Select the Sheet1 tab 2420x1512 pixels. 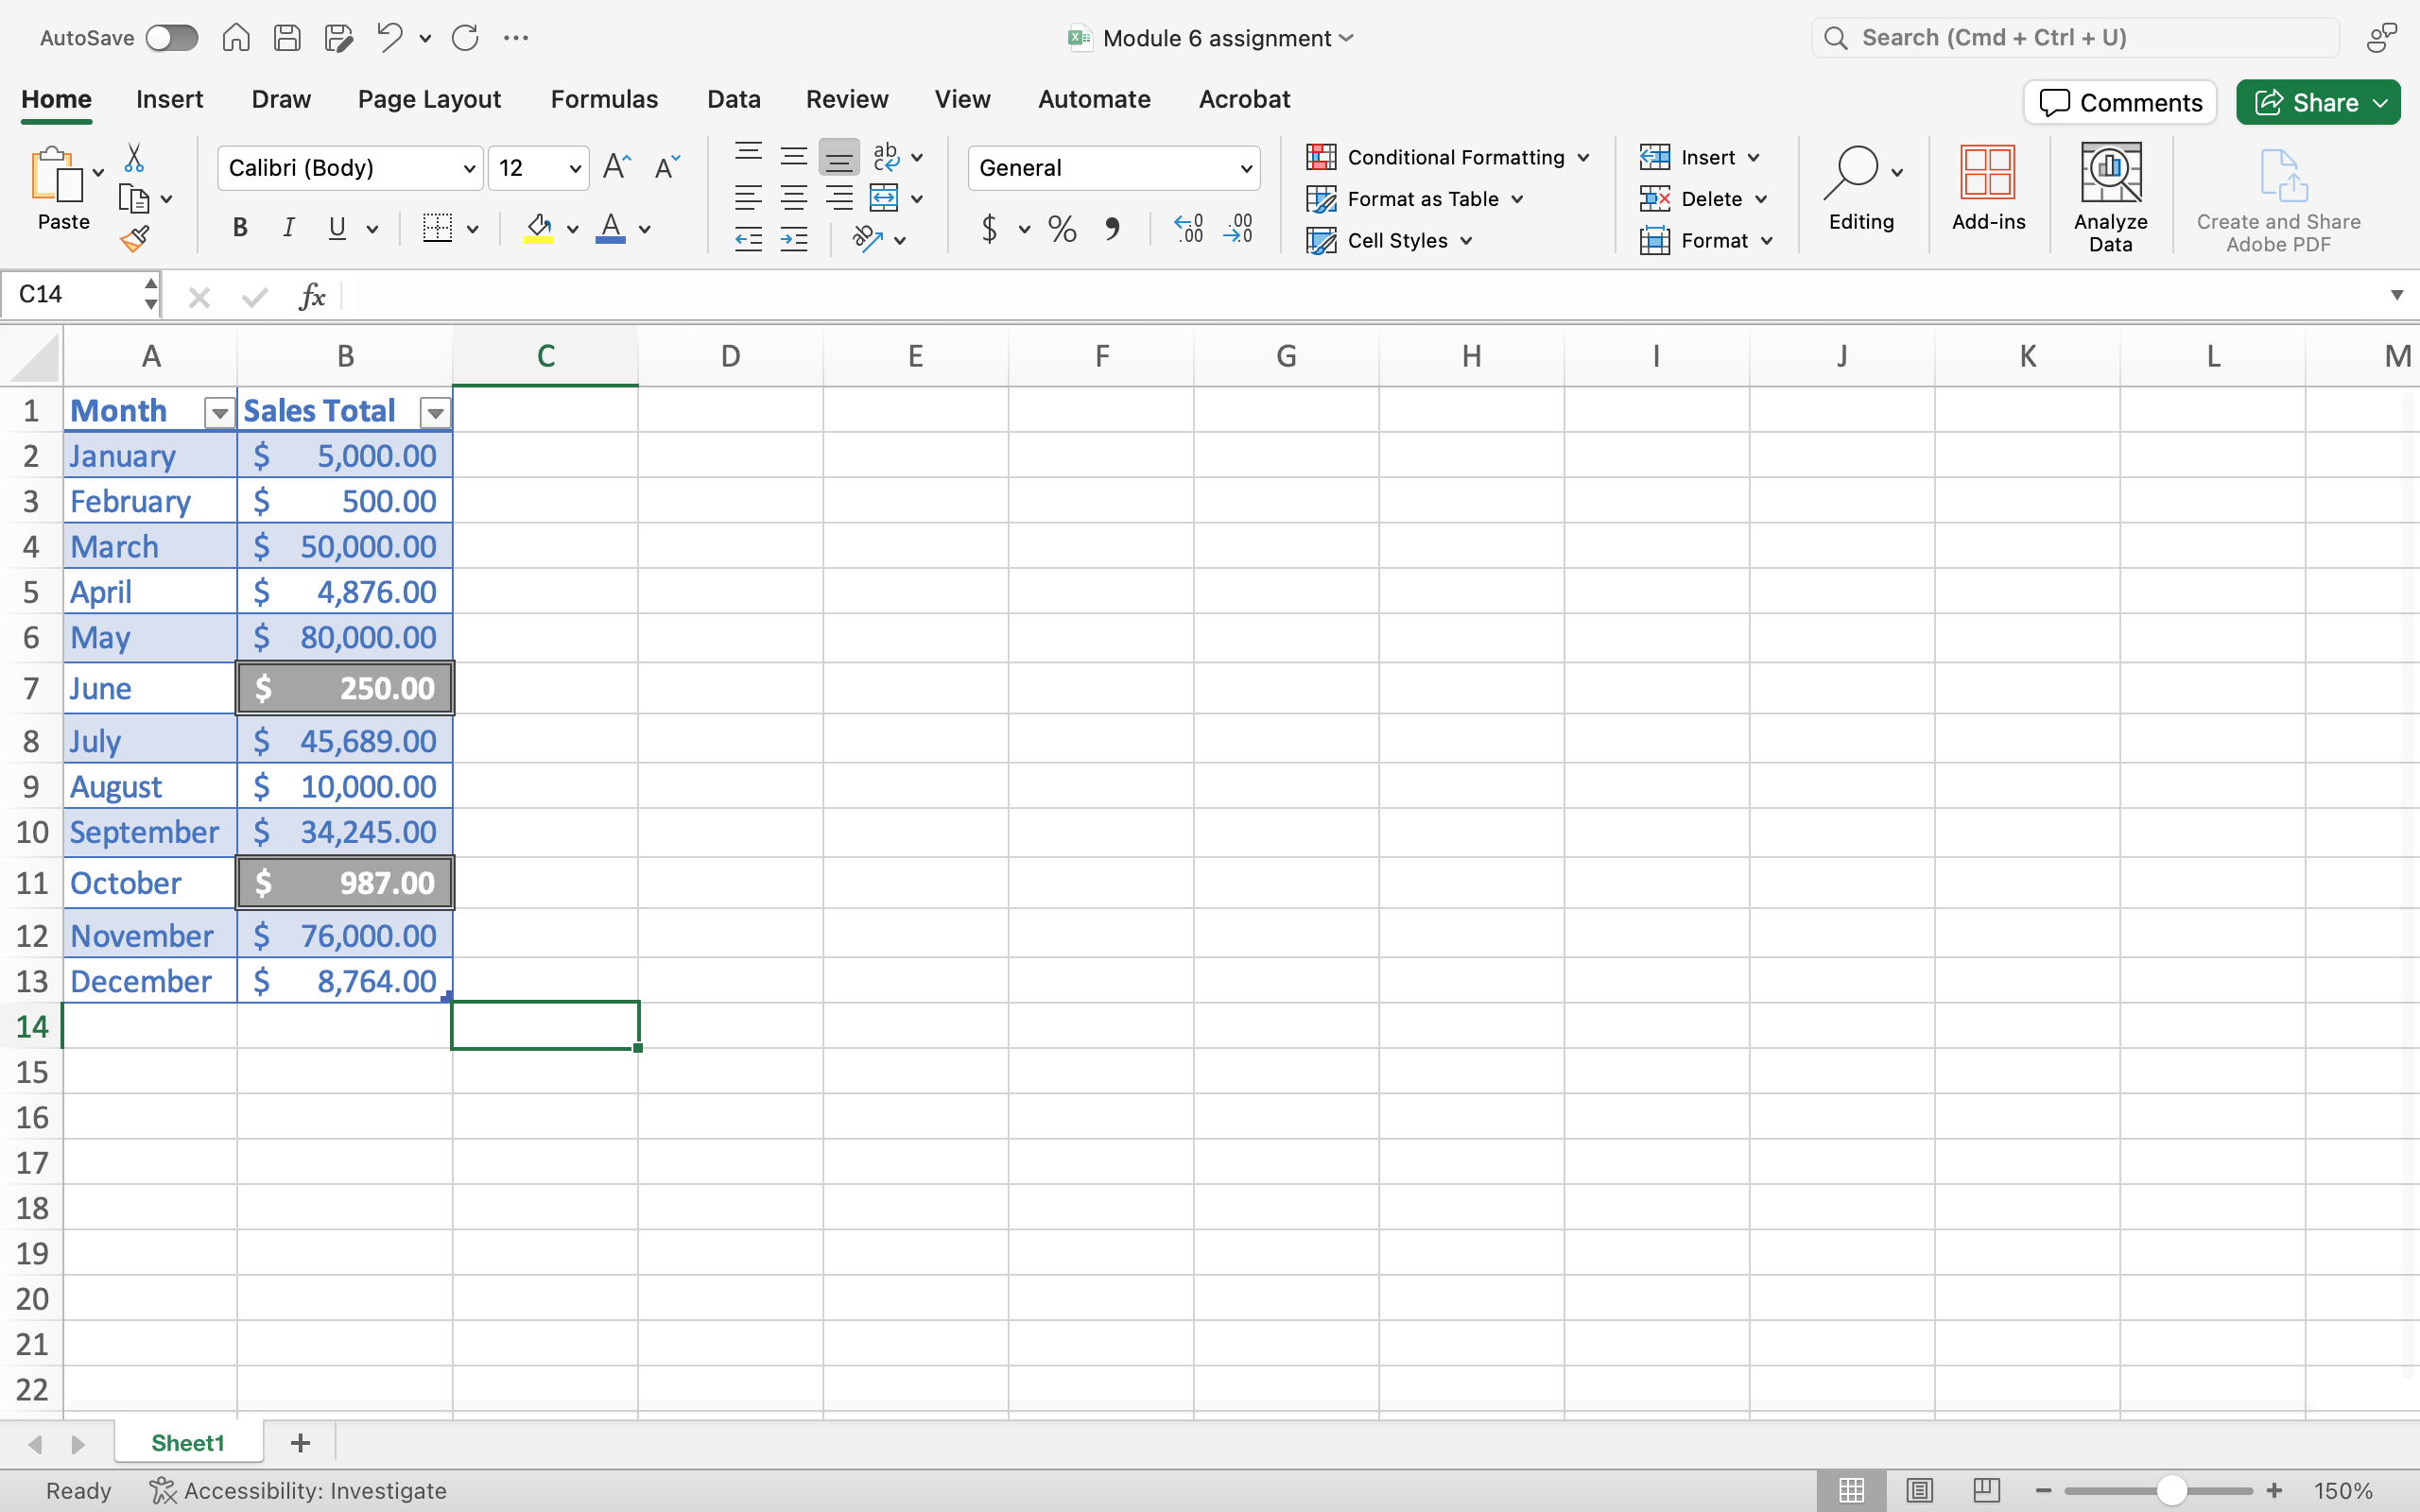click(188, 1443)
